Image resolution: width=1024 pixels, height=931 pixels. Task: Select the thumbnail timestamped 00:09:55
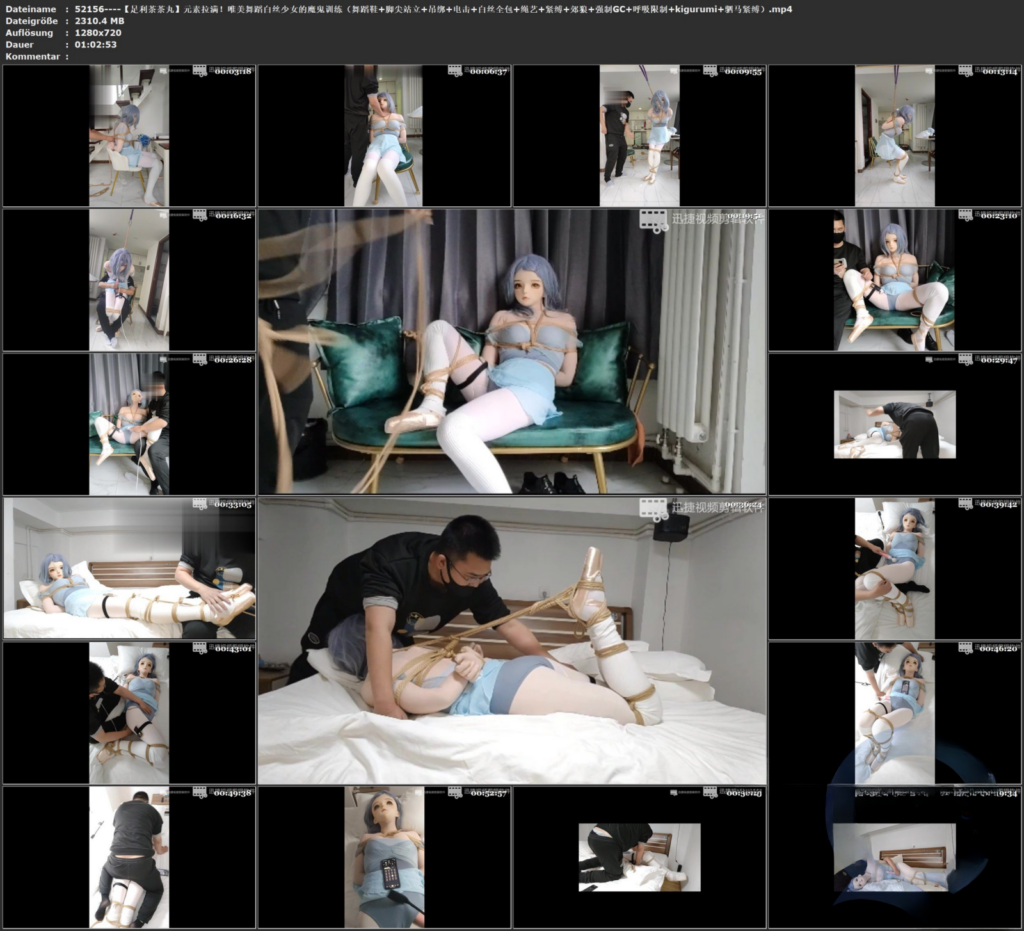639,135
